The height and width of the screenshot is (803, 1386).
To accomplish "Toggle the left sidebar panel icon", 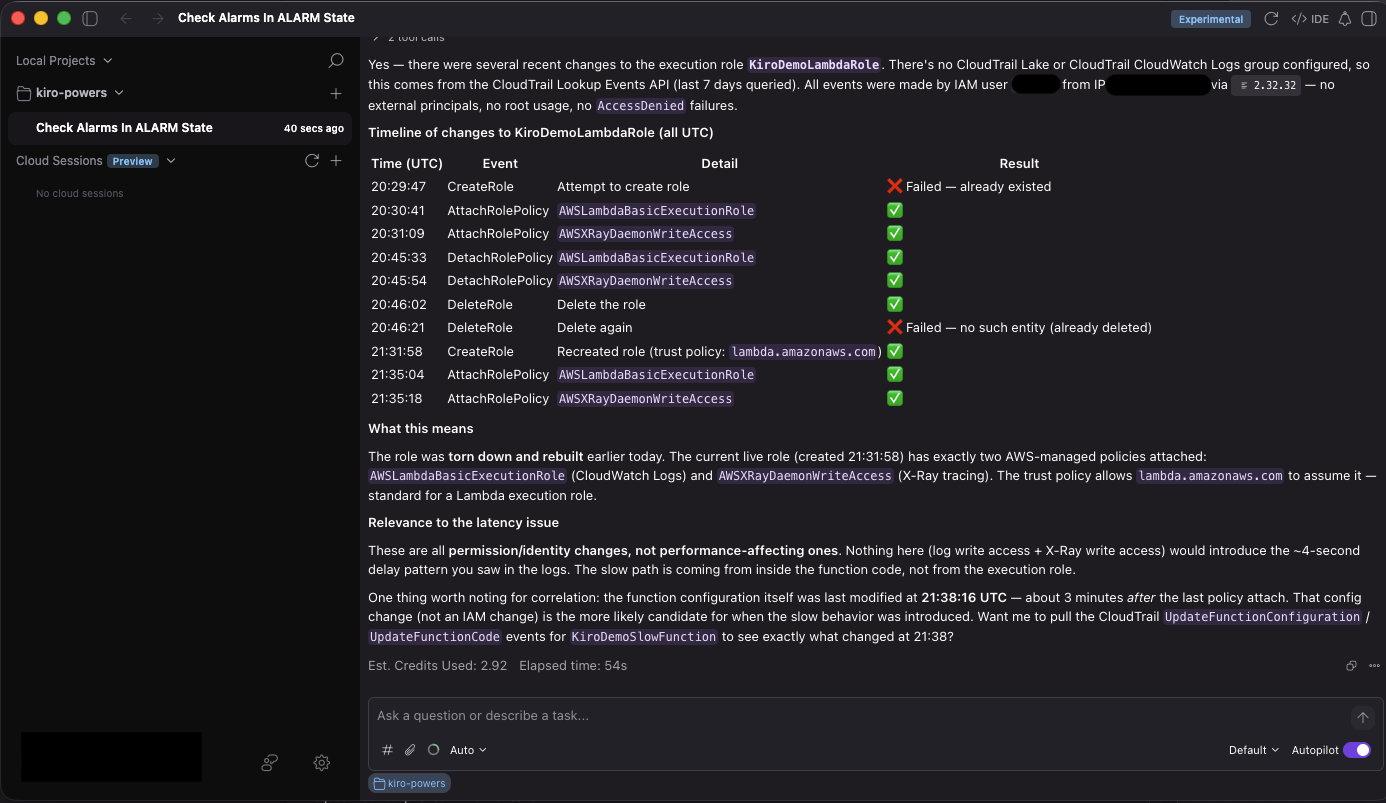I will tap(90, 18).
